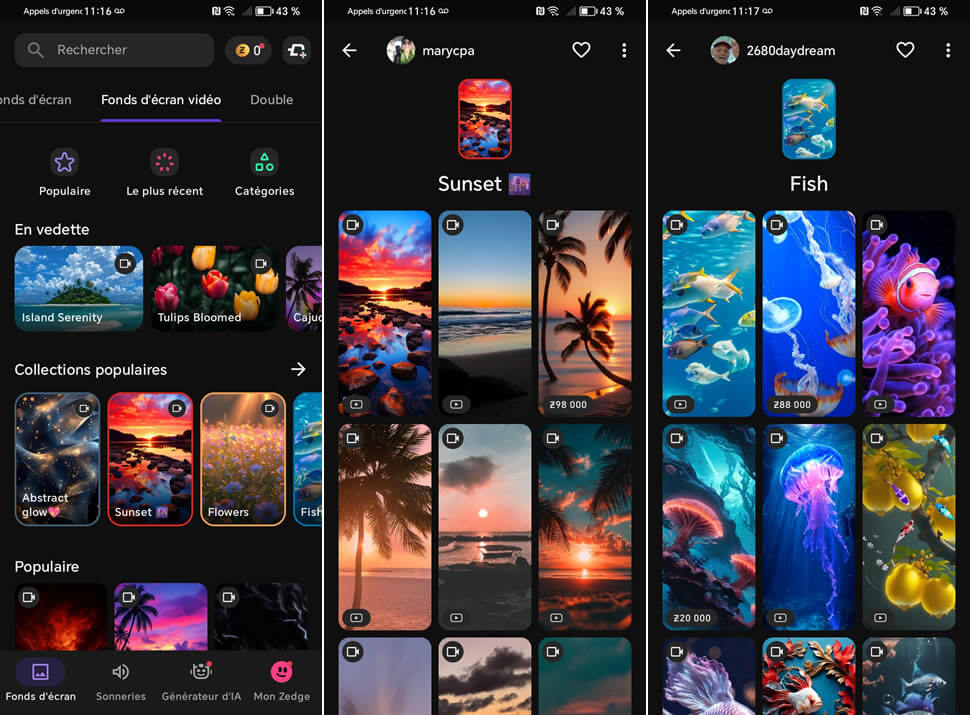This screenshot has width=970, height=715.
Task: Select the clownfish video wallpaper thumbnail
Action: click(x=908, y=313)
